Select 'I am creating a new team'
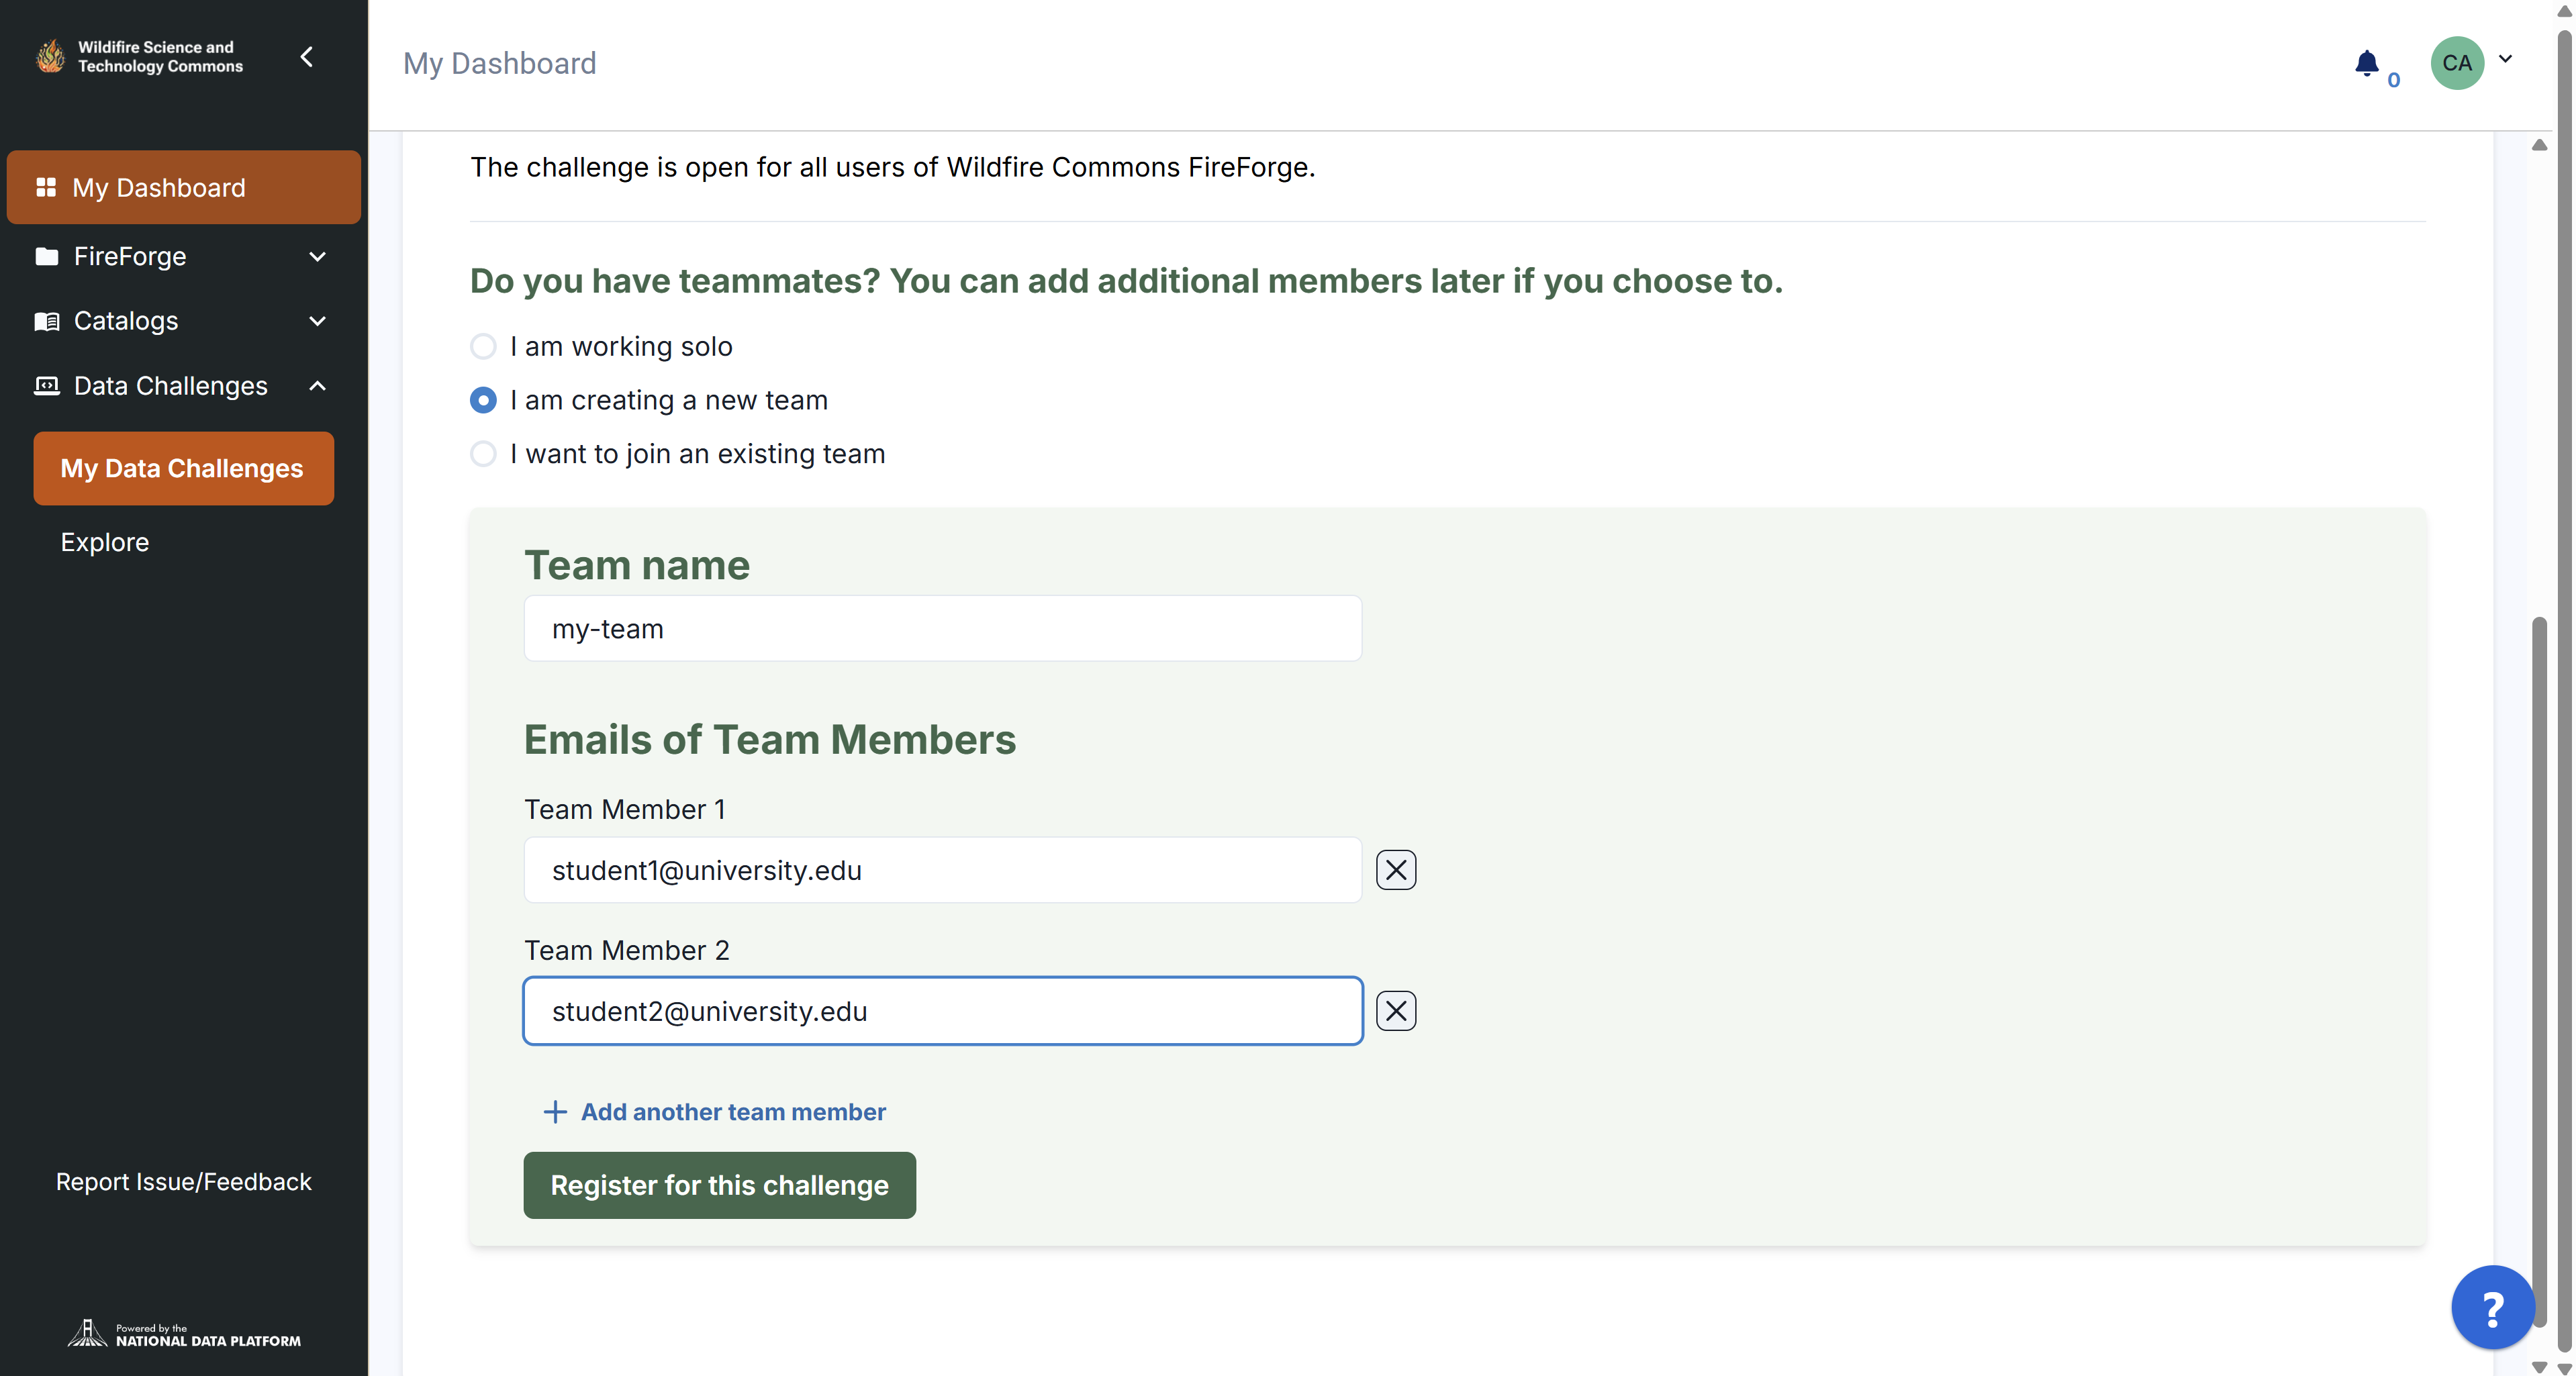The width and height of the screenshot is (2576, 1376). click(x=483, y=400)
